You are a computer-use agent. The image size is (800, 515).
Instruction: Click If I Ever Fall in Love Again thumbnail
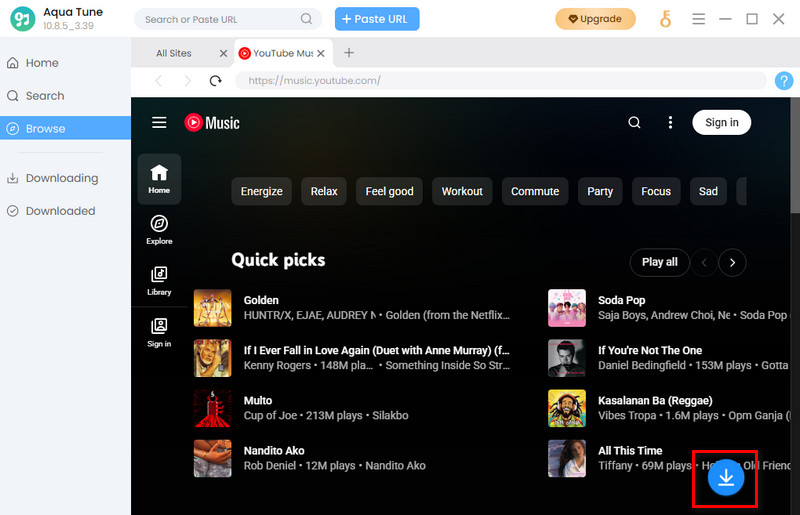213,358
